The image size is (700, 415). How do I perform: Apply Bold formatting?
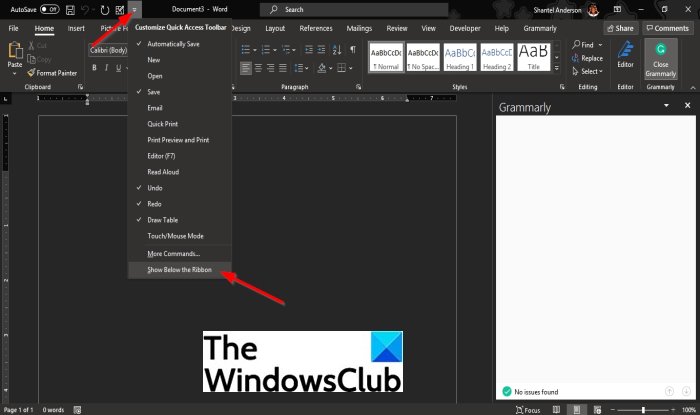(94, 68)
